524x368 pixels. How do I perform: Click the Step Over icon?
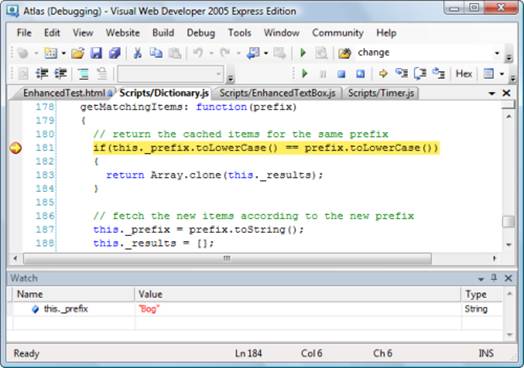pos(420,74)
